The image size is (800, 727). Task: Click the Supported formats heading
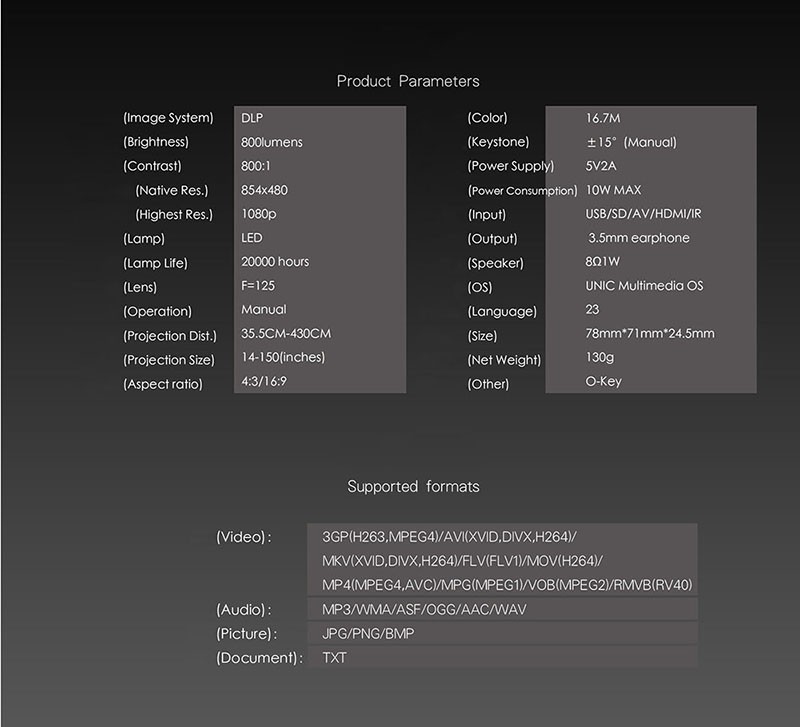coord(413,487)
